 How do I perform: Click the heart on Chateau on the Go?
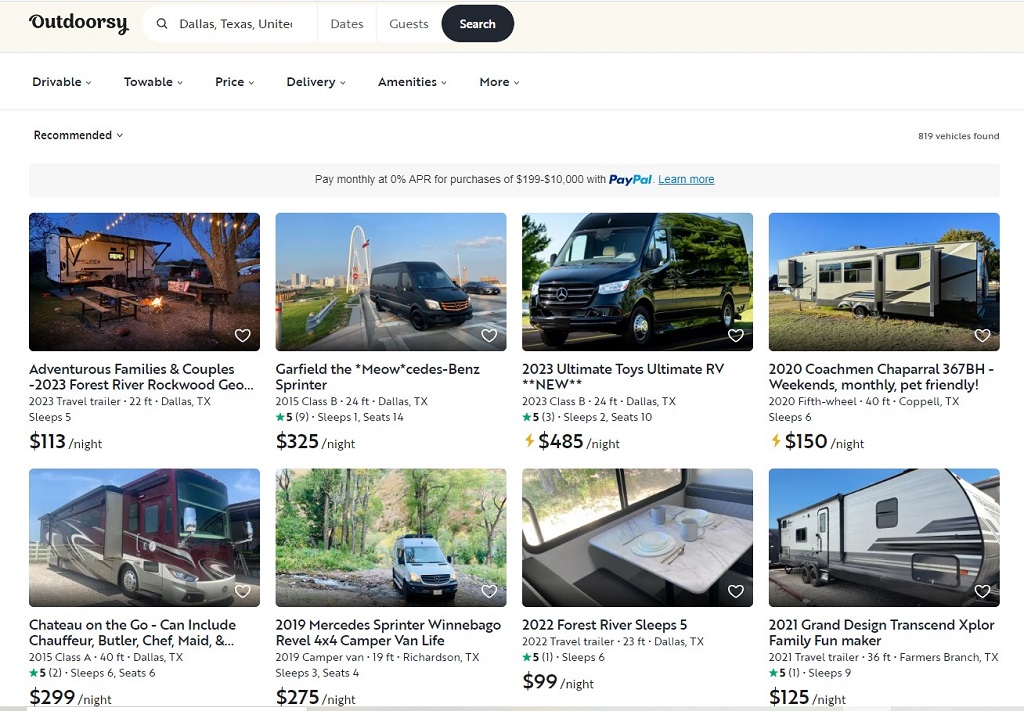click(x=242, y=591)
